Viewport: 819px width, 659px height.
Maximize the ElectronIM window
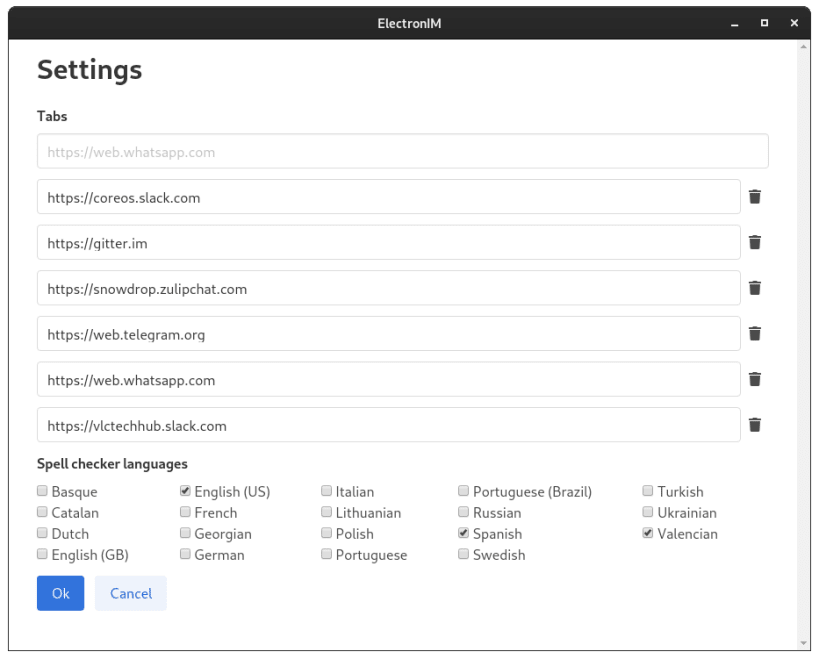tap(764, 23)
